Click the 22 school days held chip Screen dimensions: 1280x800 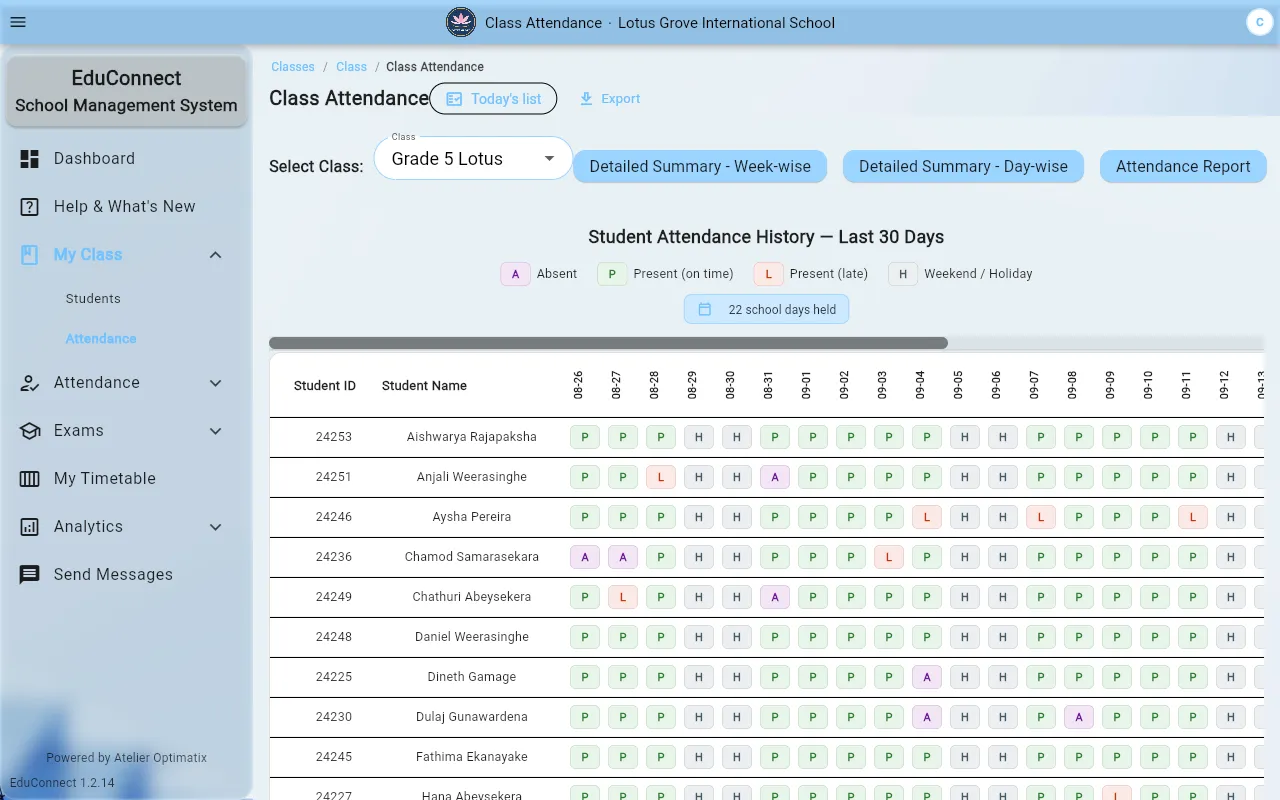point(766,309)
